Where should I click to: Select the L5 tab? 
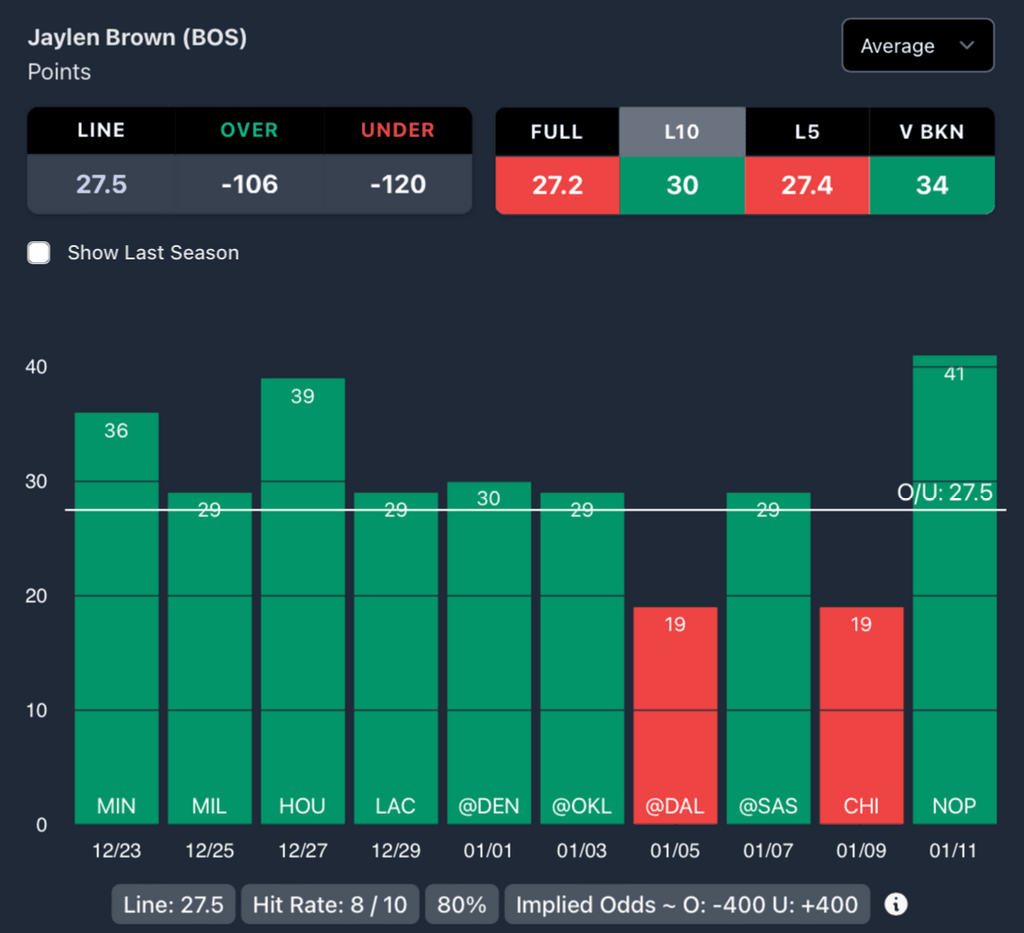click(807, 132)
